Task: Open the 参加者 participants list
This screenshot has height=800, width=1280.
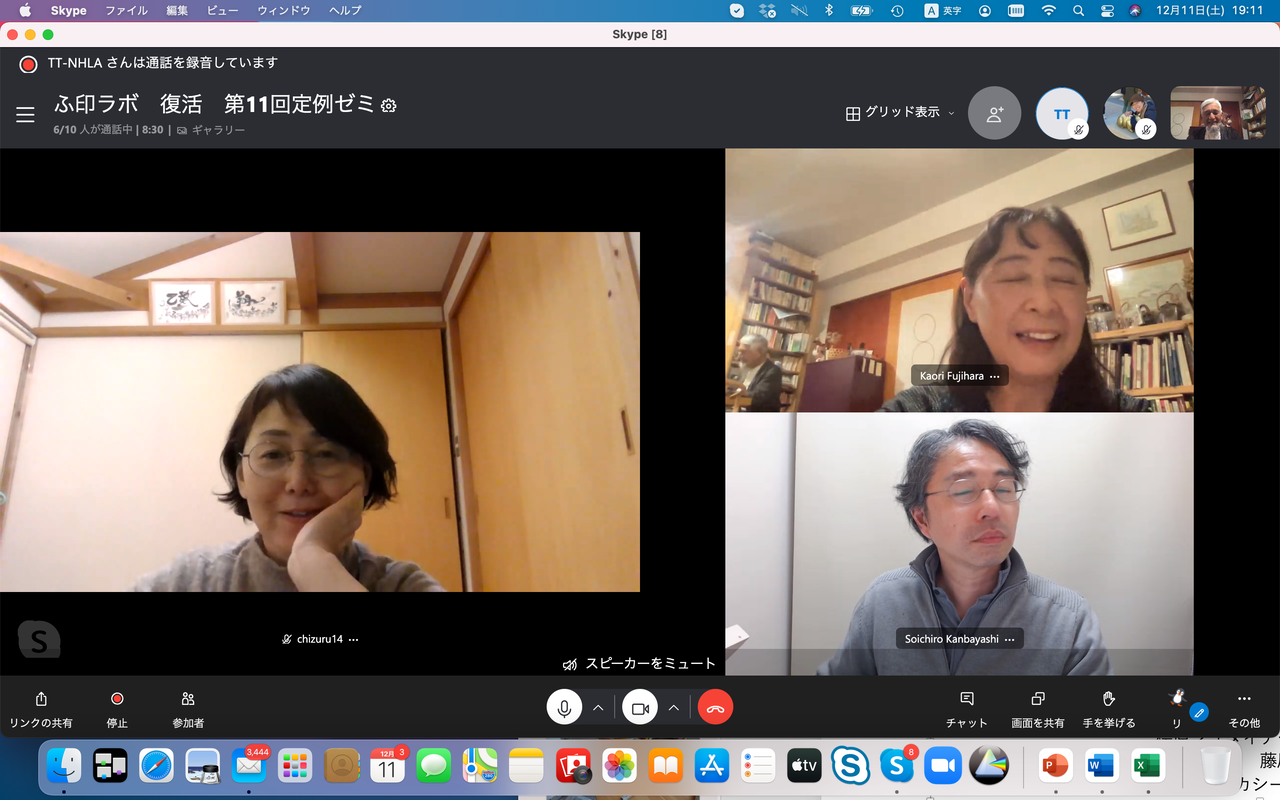Action: pyautogui.click(x=188, y=708)
